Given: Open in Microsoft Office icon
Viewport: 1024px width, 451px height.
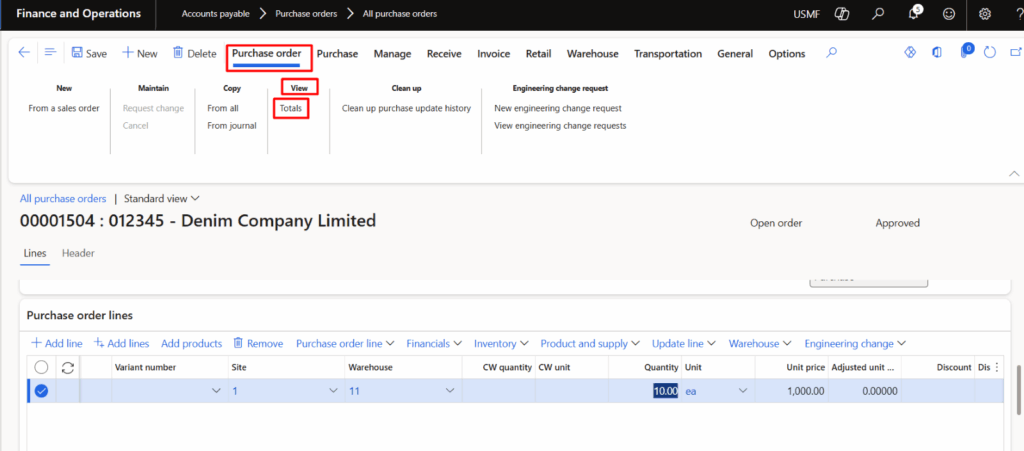Looking at the screenshot, I should 937,53.
